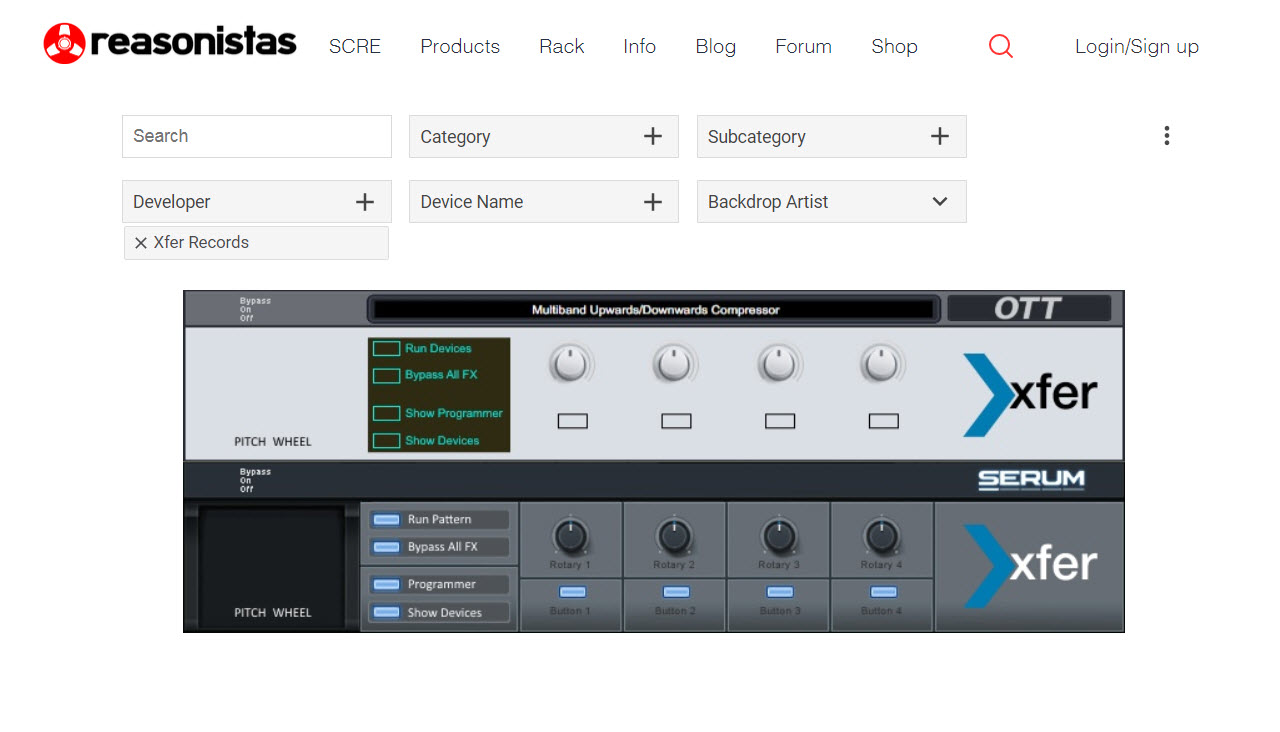
Task: Open the three-dot more options menu
Action: [x=1166, y=136]
